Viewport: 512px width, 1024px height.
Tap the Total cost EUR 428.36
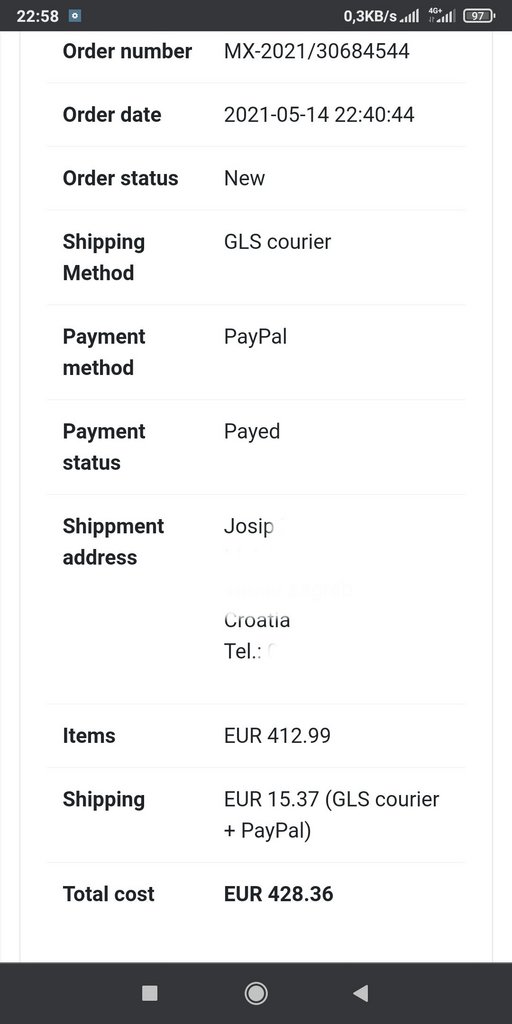pos(278,893)
